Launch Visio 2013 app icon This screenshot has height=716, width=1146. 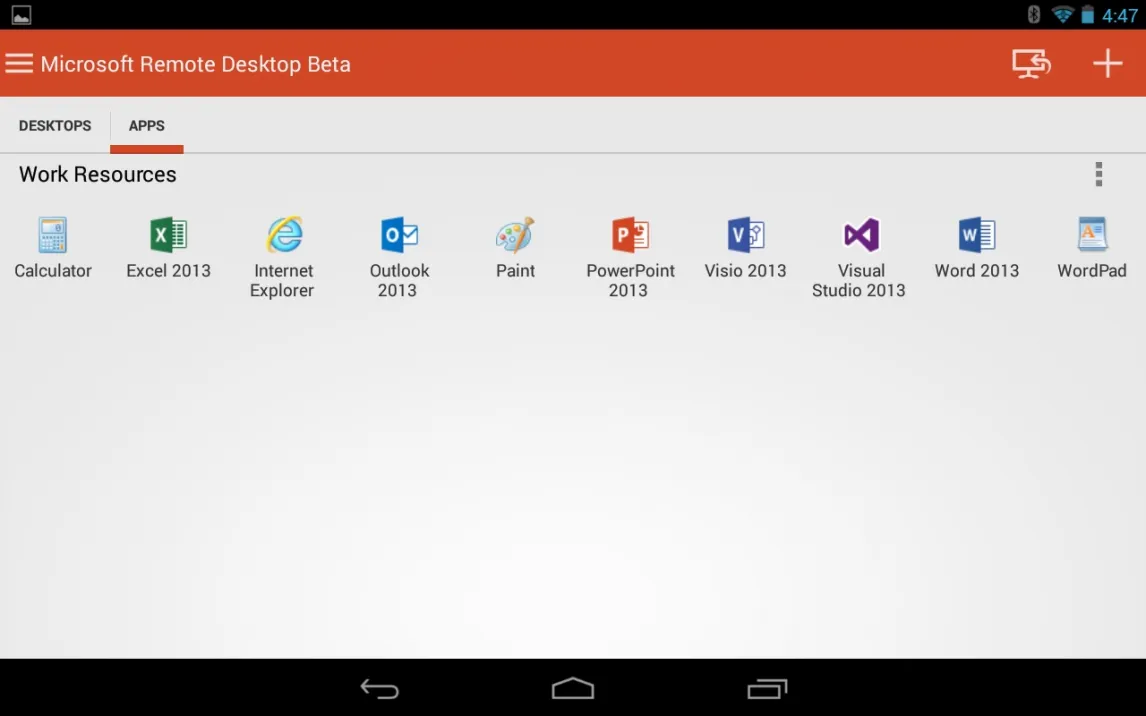pyautogui.click(x=745, y=236)
